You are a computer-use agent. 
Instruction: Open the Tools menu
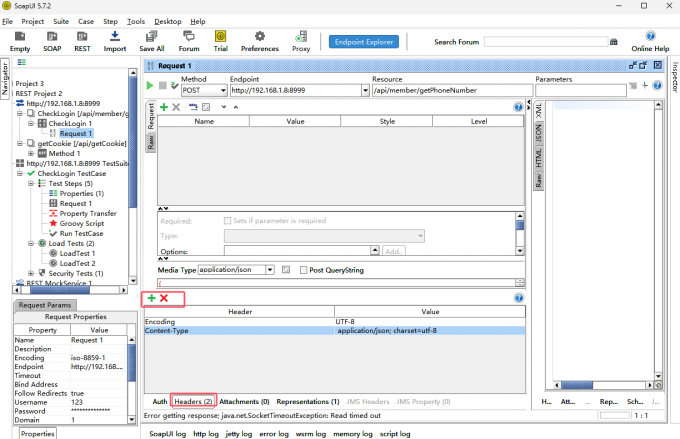point(136,21)
